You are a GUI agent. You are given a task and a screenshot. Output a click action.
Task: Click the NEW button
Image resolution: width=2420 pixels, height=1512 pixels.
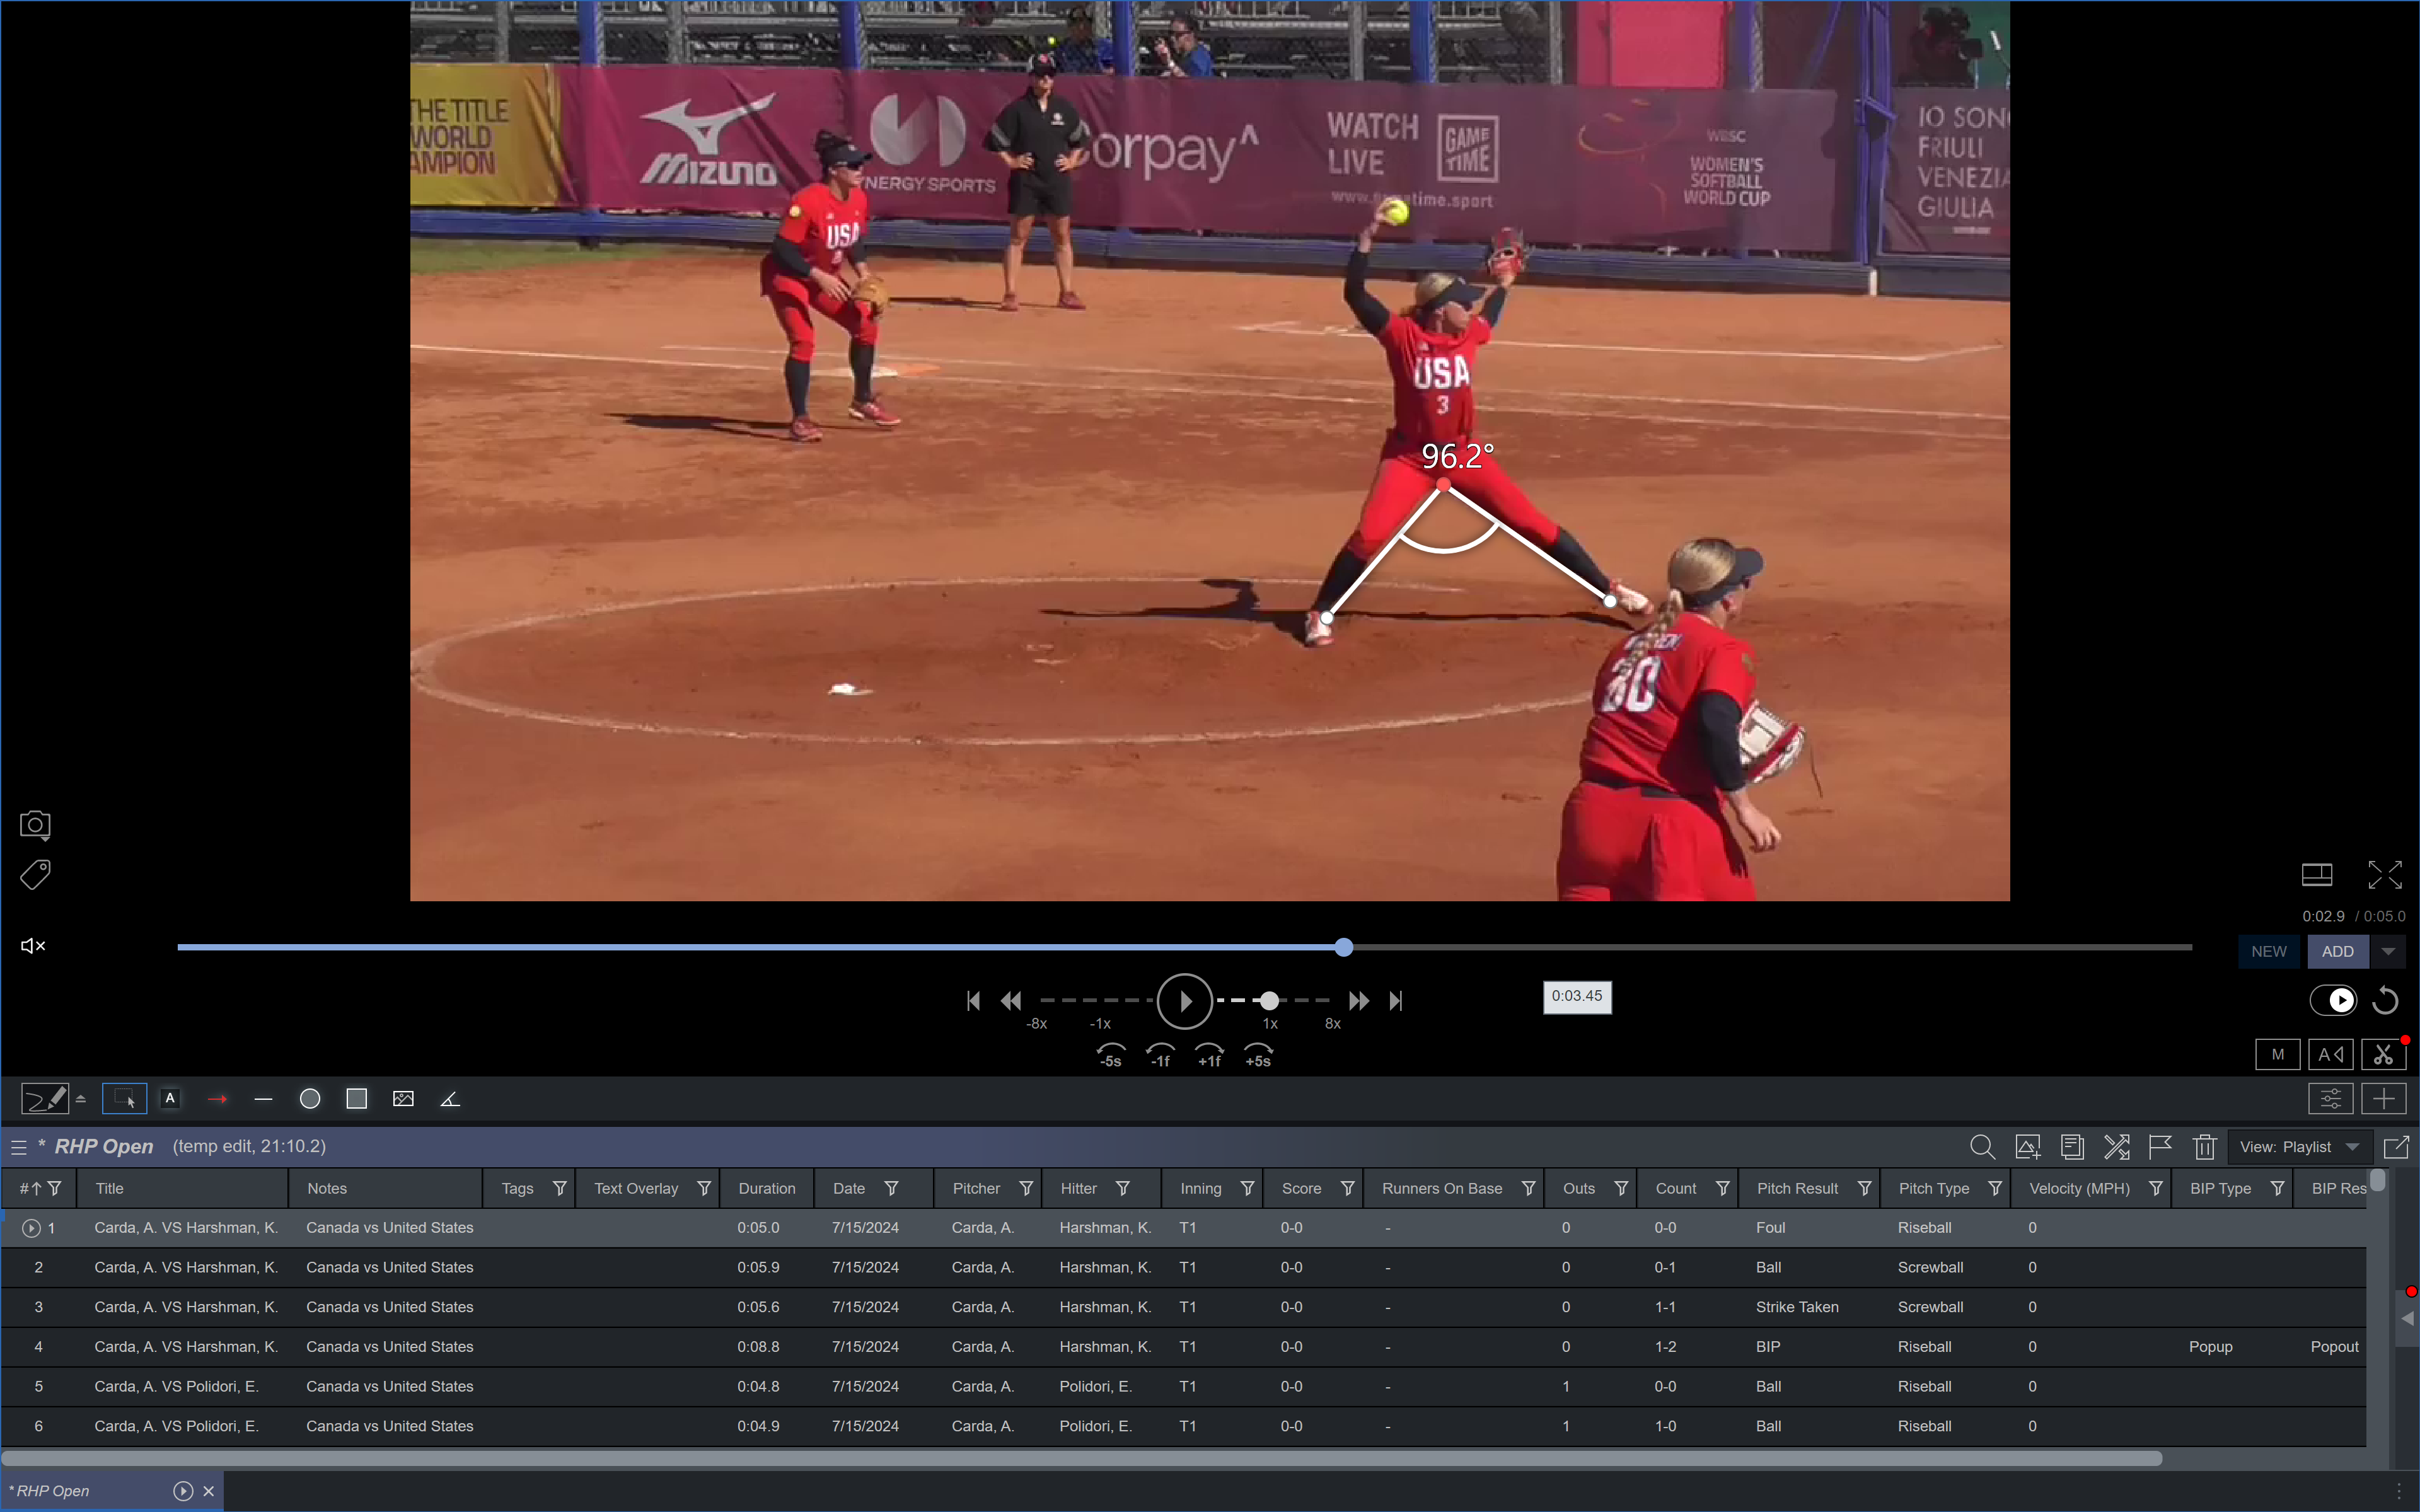coord(2268,951)
